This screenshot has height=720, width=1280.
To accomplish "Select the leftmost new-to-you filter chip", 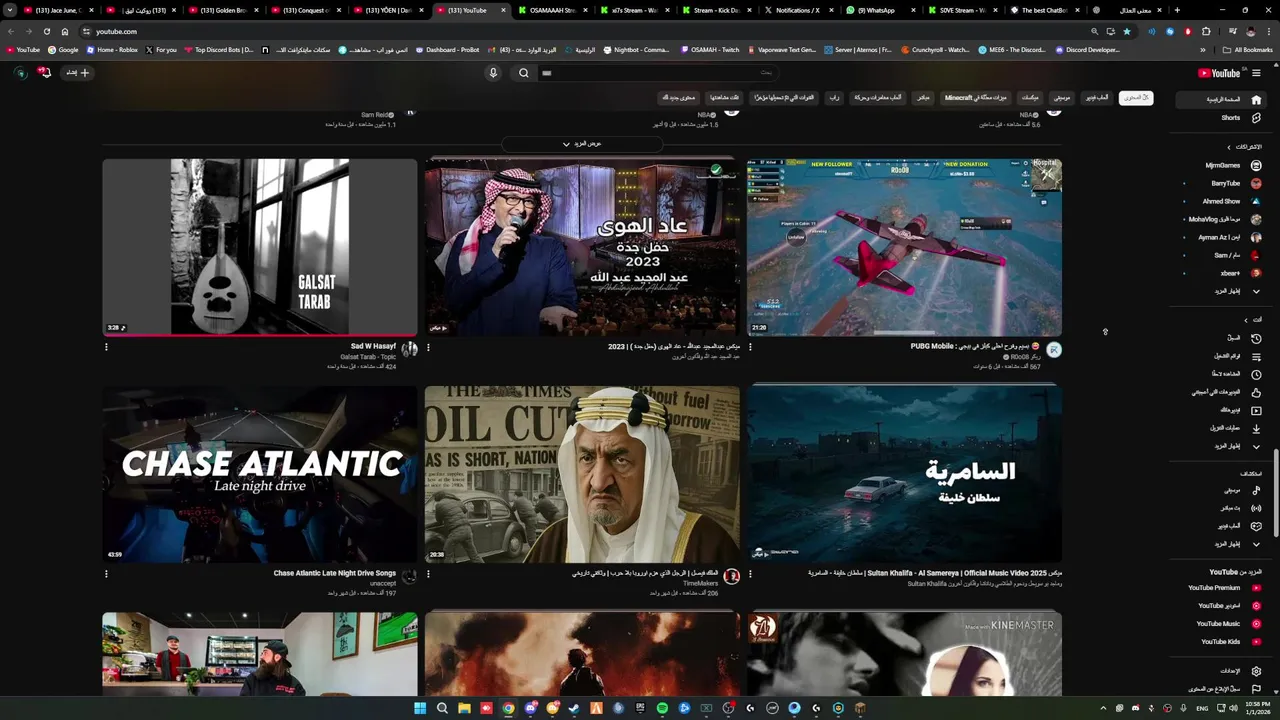I will 678,98.
